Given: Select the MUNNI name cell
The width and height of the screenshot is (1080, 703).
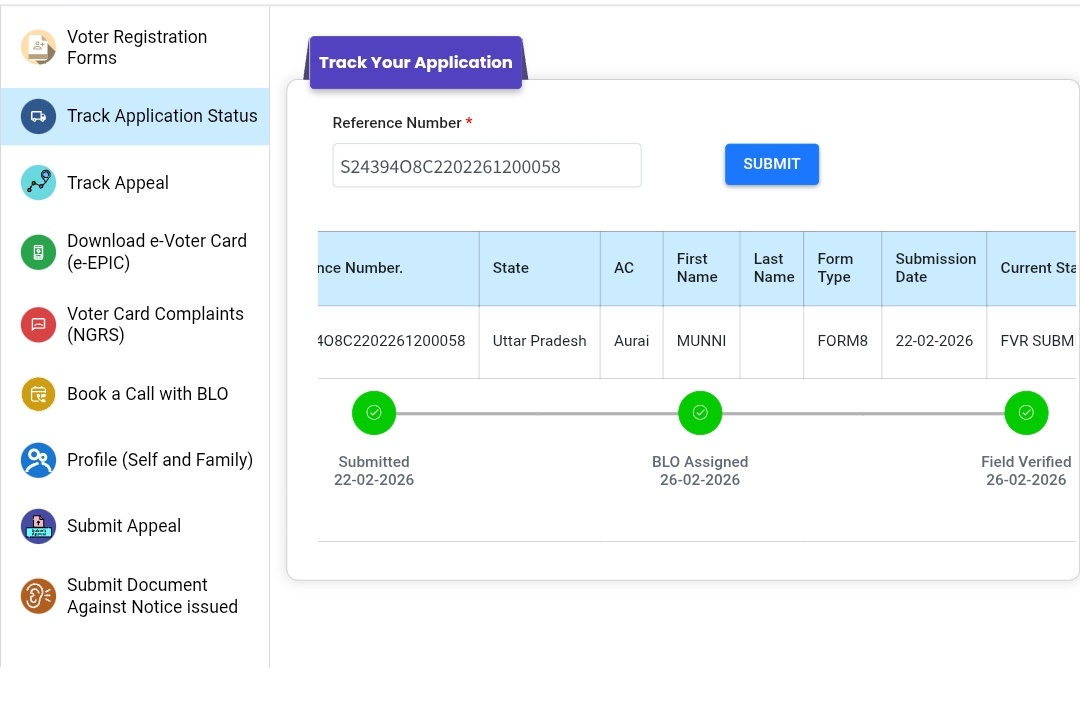Looking at the screenshot, I should [701, 342].
